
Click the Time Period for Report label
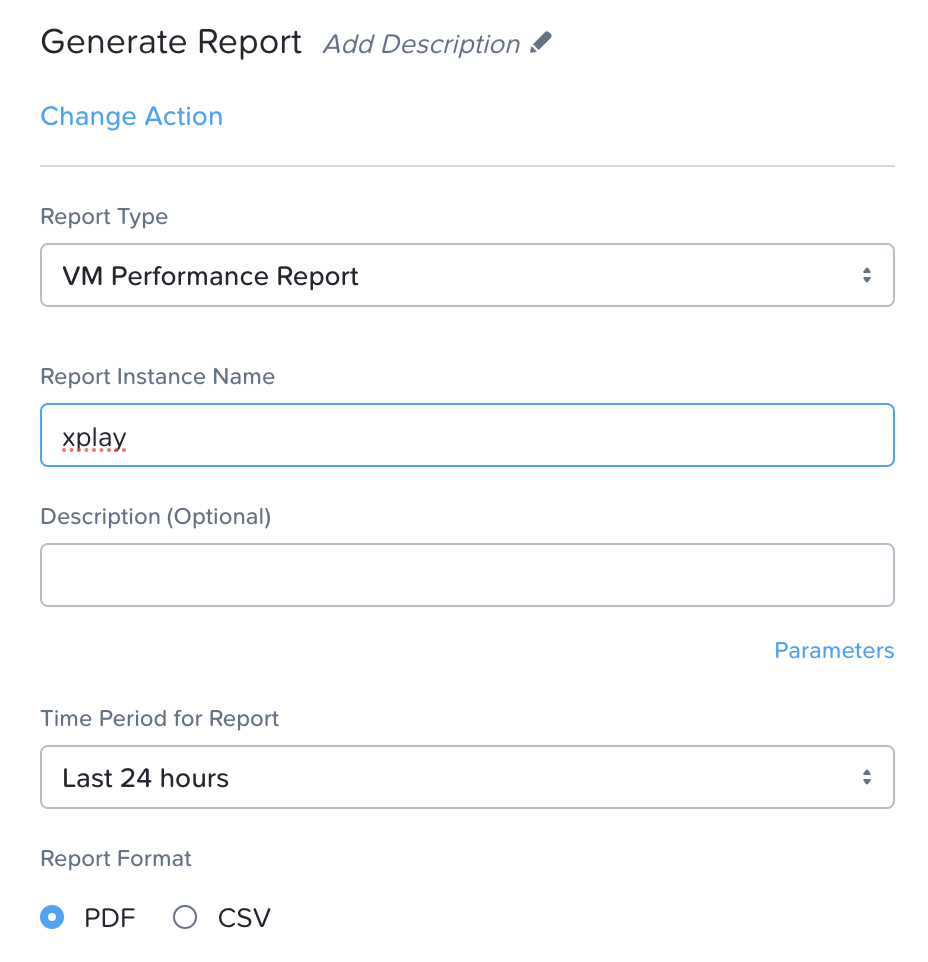coord(159,719)
